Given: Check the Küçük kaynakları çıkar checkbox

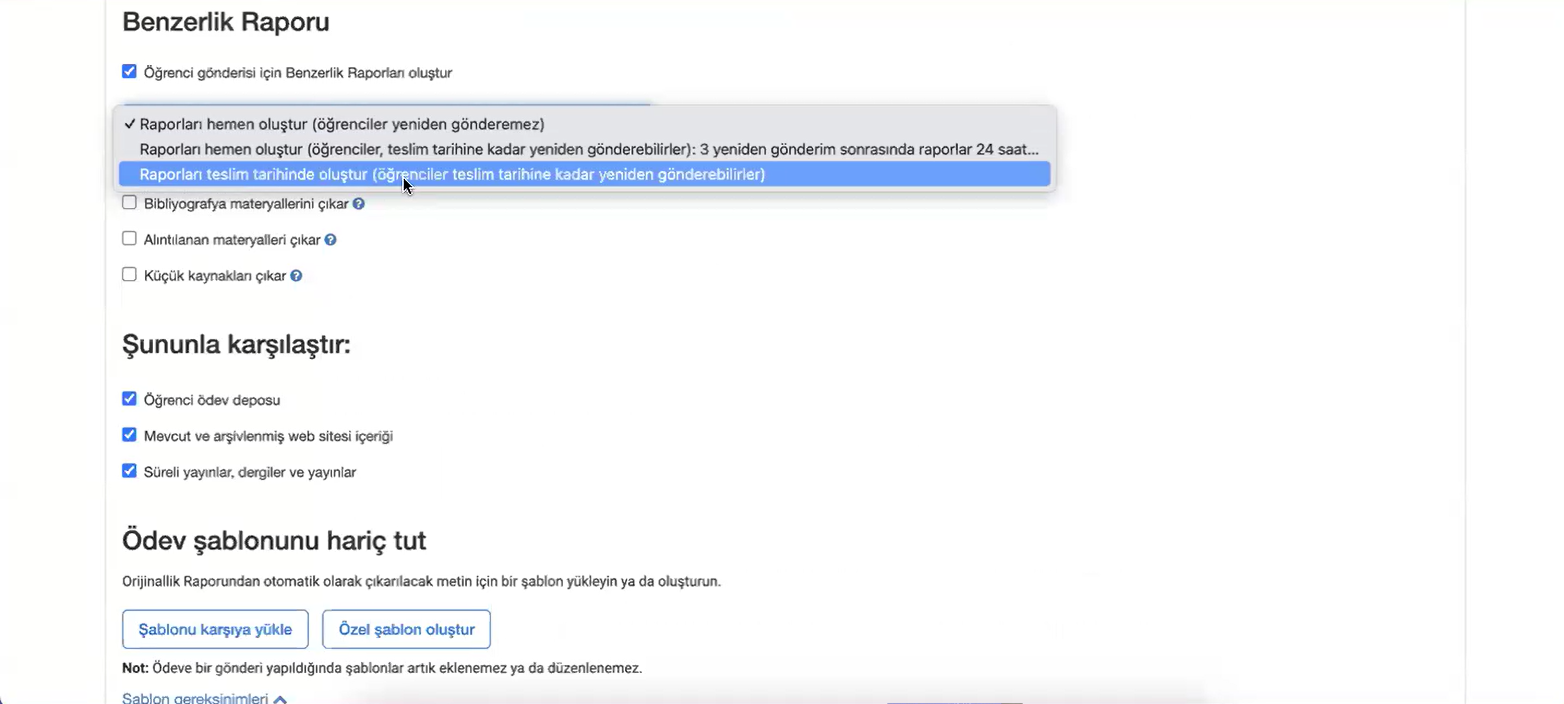Looking at the screenshot, I should point(129,275).
